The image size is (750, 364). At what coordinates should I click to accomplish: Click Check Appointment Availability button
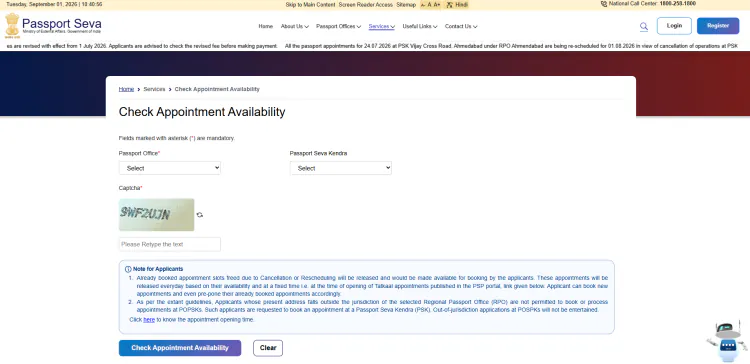[180, 348]
